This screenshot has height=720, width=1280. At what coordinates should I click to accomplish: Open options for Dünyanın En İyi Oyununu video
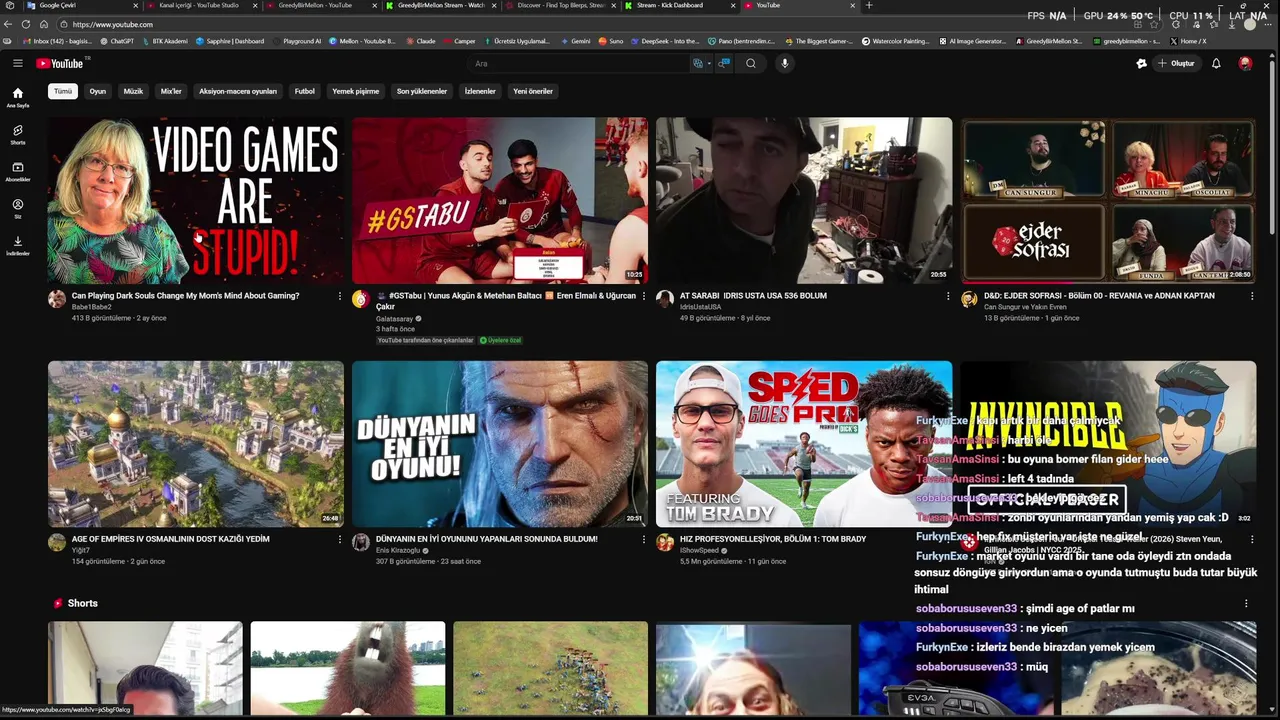click(x=644, y=539)
